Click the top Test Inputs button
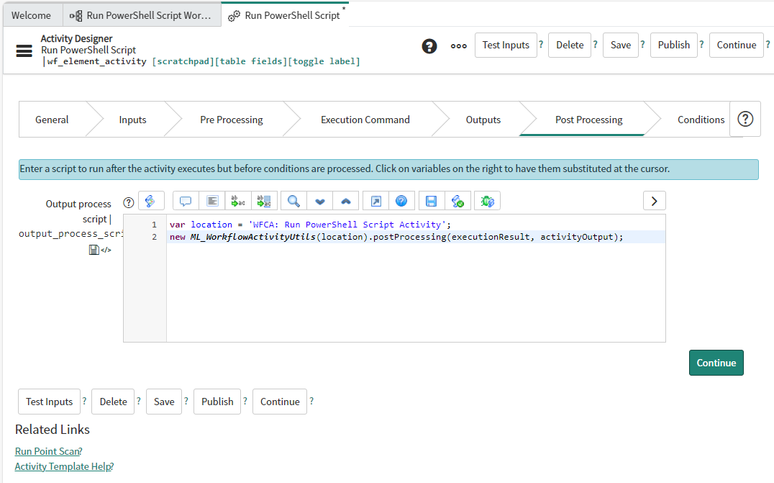774x483 pixels. (506, 45)
